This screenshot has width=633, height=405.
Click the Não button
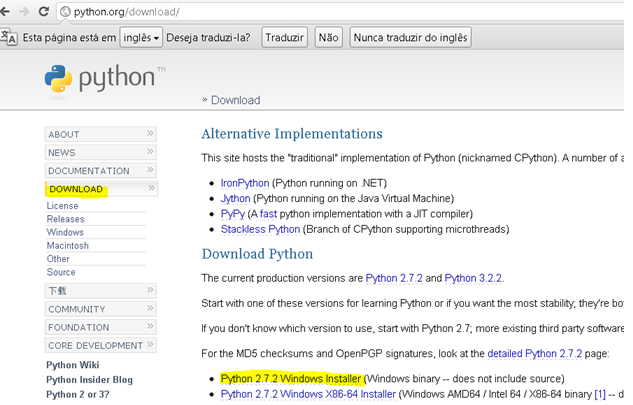(x=327, y=37)
